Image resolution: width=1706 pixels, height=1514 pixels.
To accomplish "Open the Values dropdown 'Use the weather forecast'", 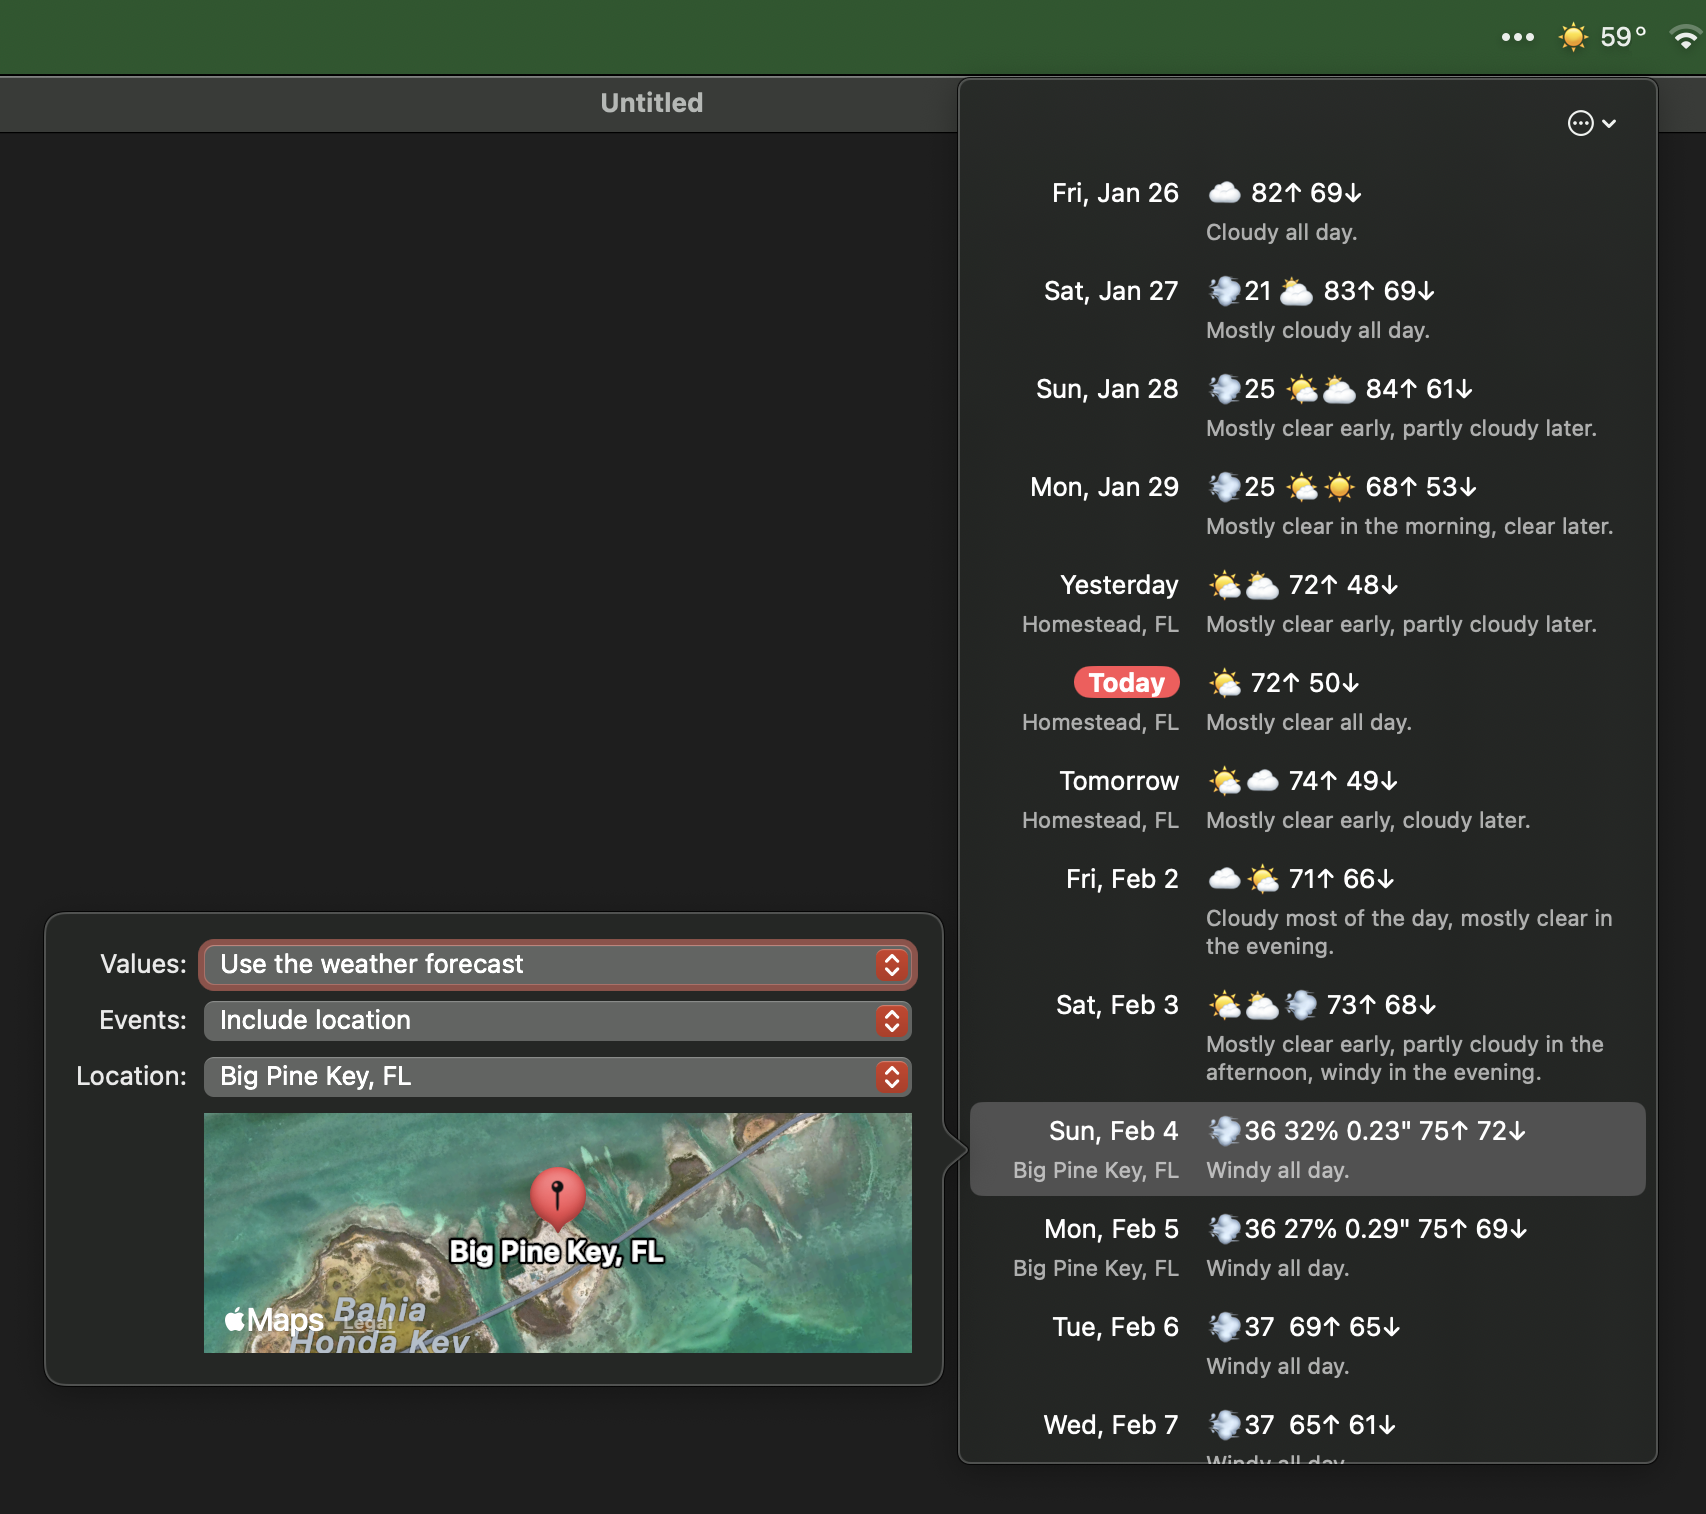I will (557, 964).
